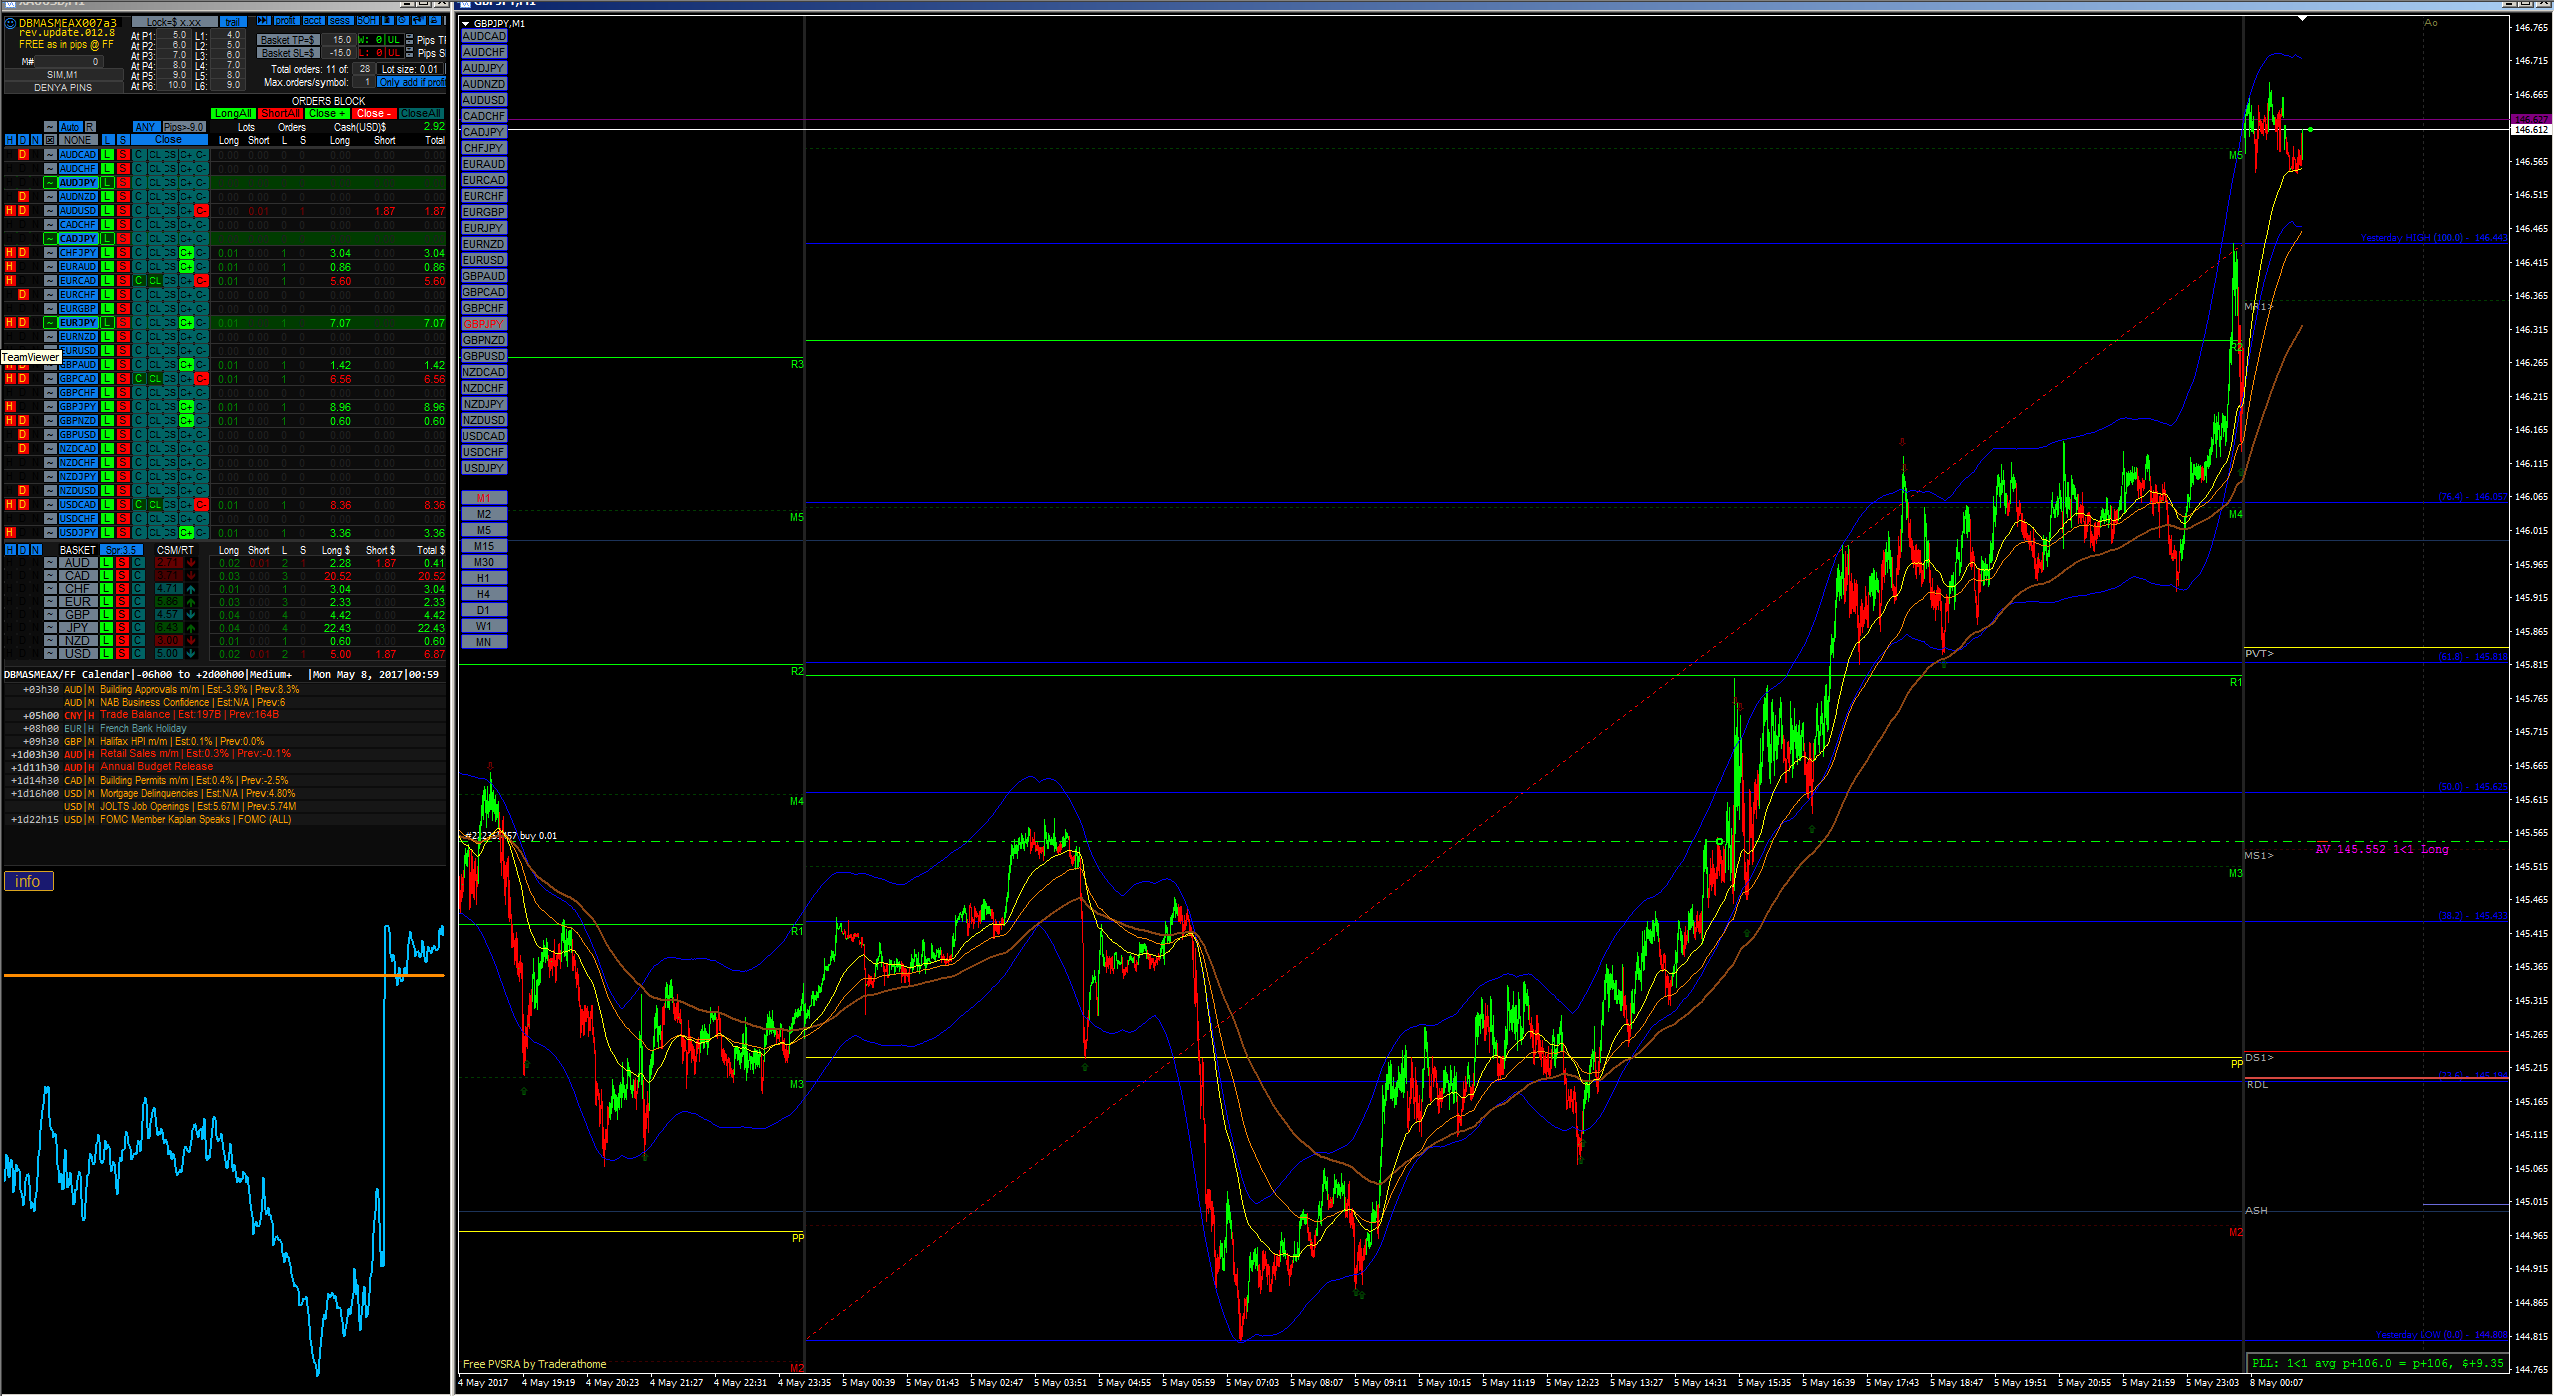This screenshot has height=1396, width=2554.
Task: Click the stepper beside W: 0 UL
Action: click(409, 39)
